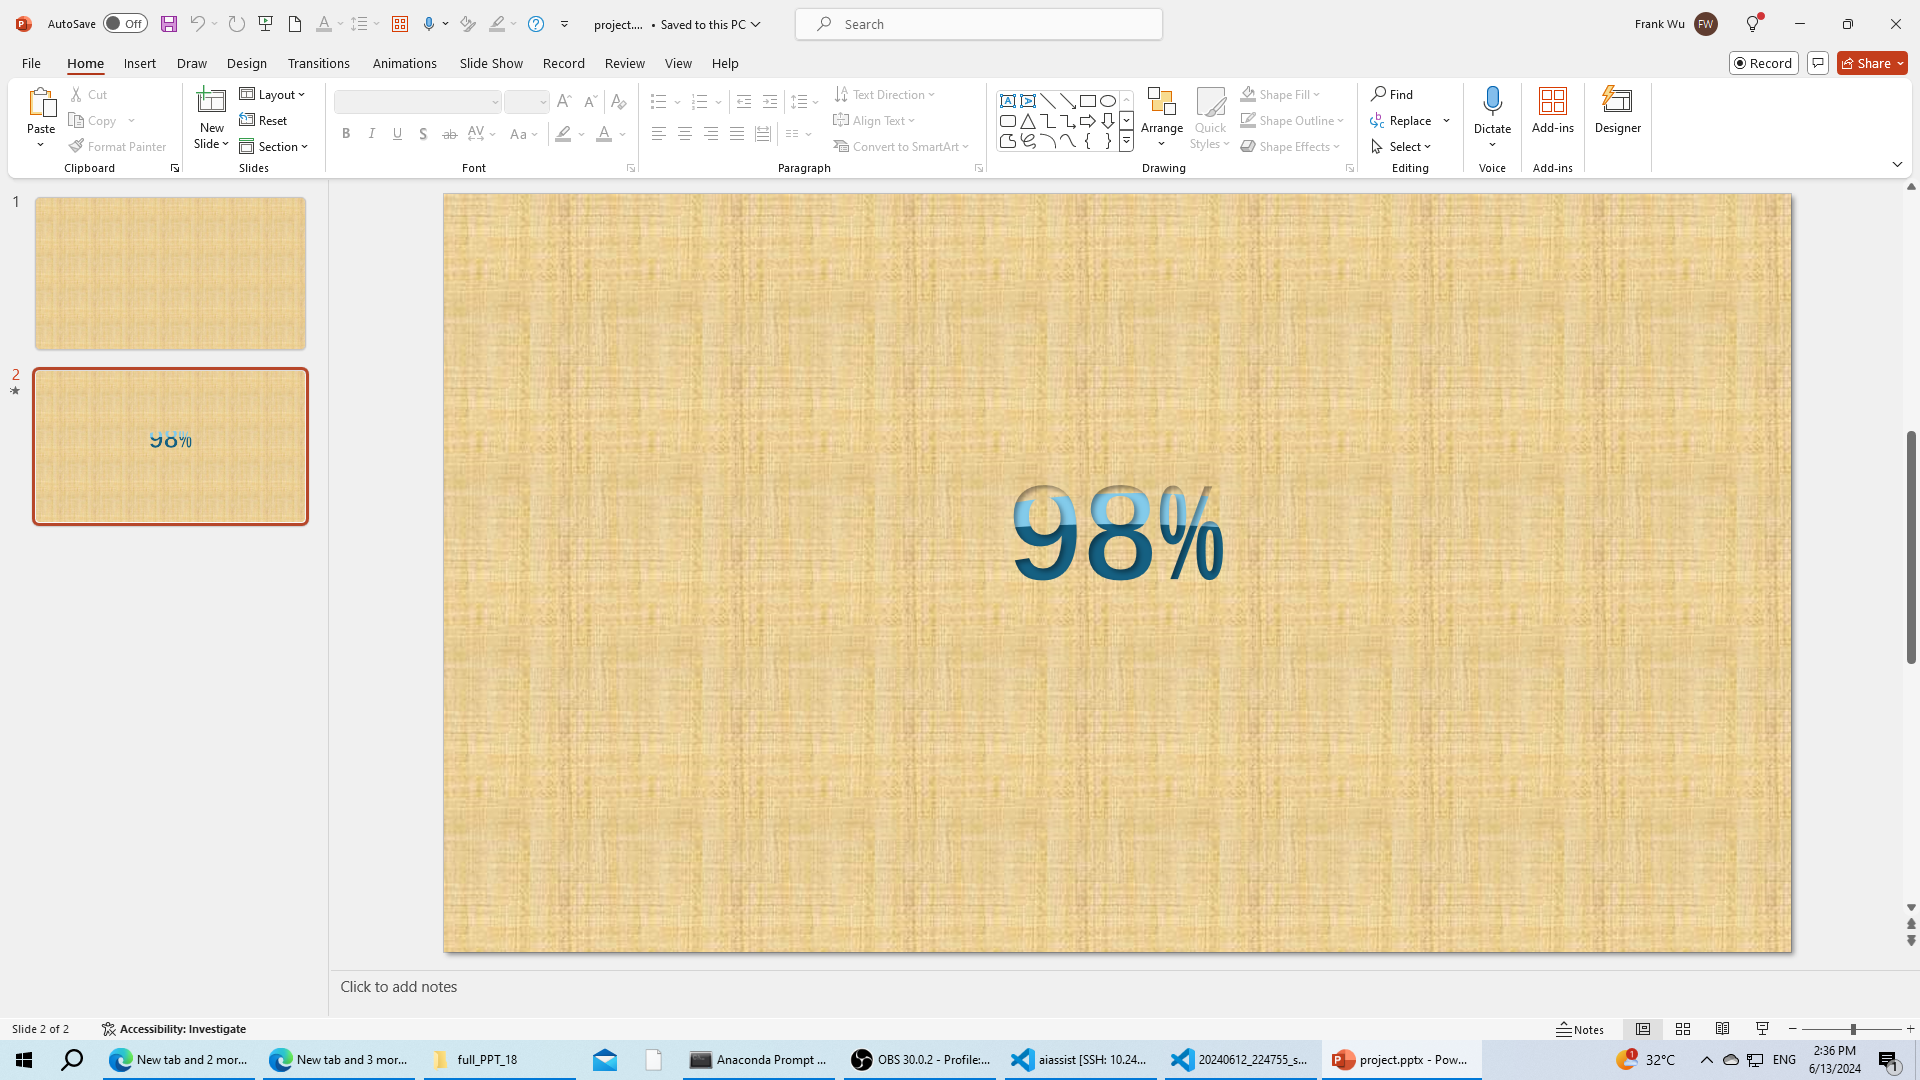Select slide 1 thumbnail

[170, 273]
